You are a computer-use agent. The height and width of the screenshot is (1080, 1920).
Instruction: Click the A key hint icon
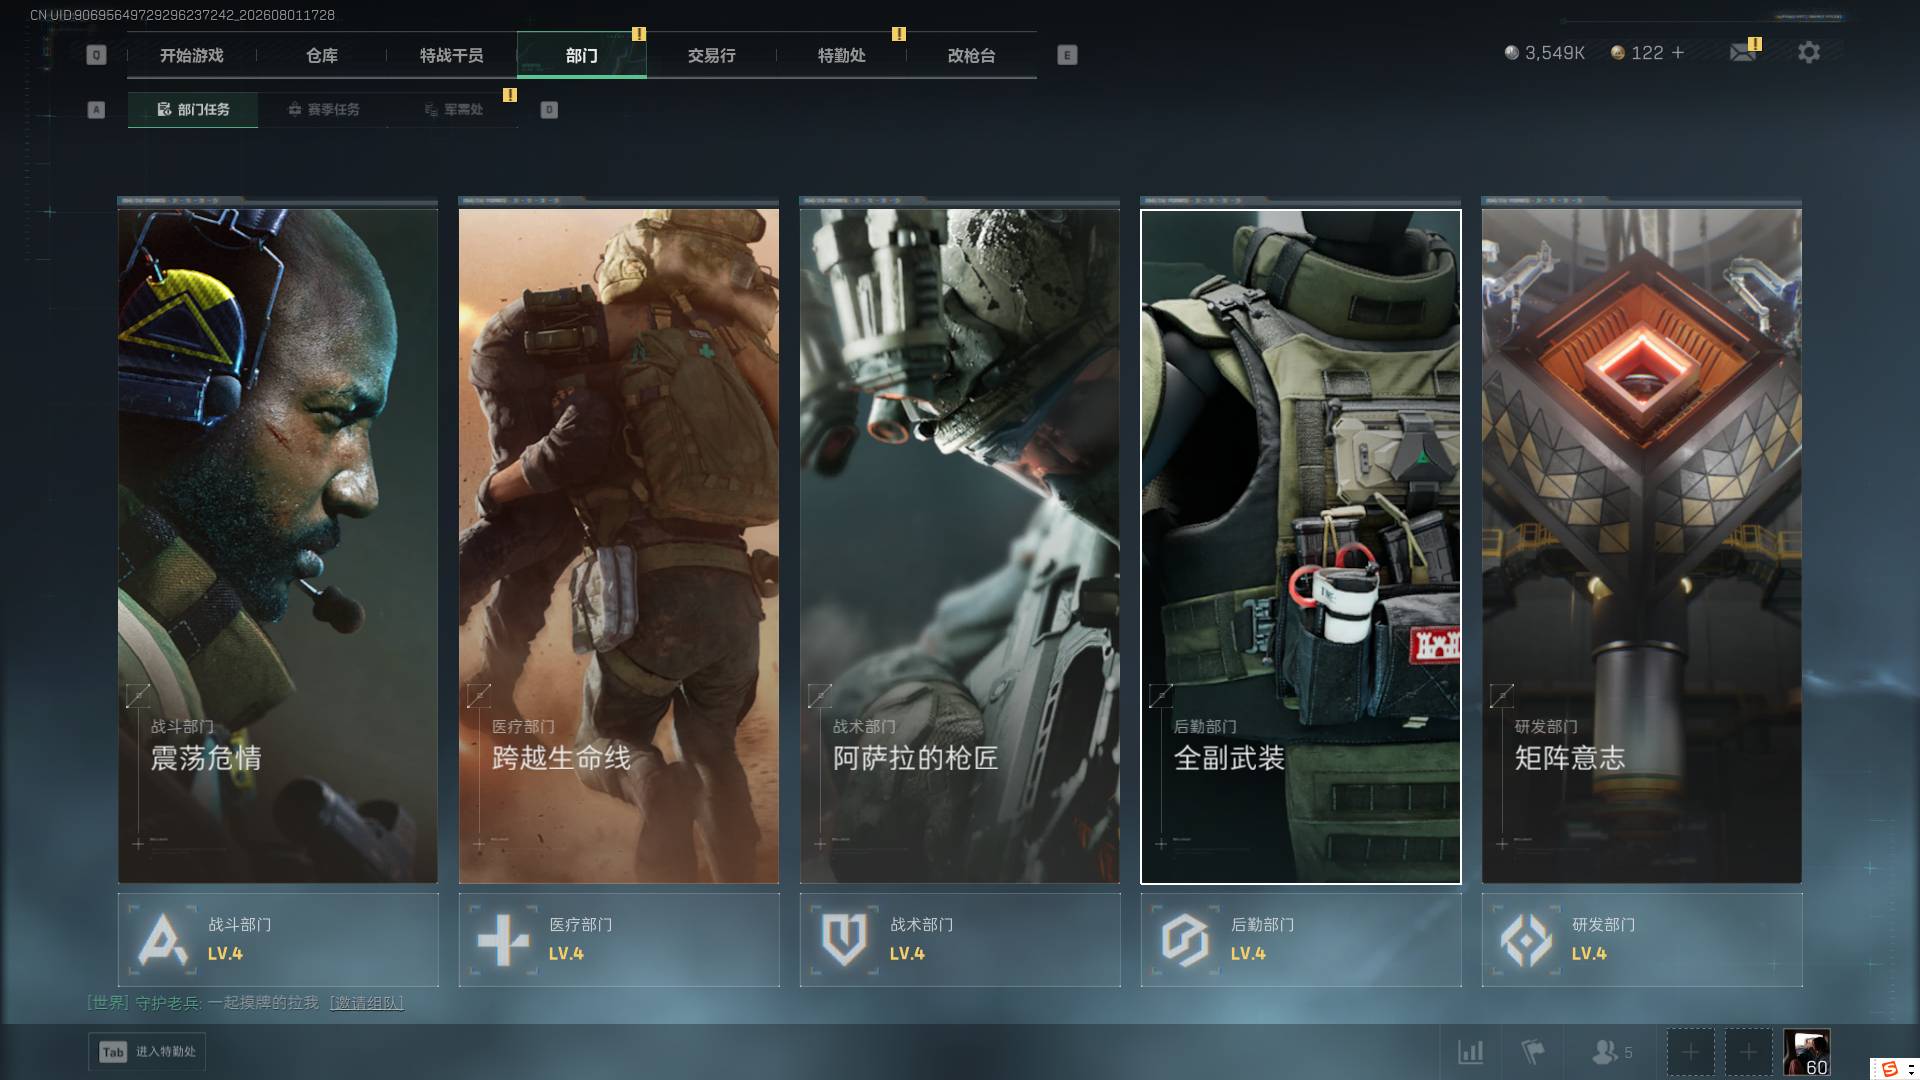pos(96,110)
